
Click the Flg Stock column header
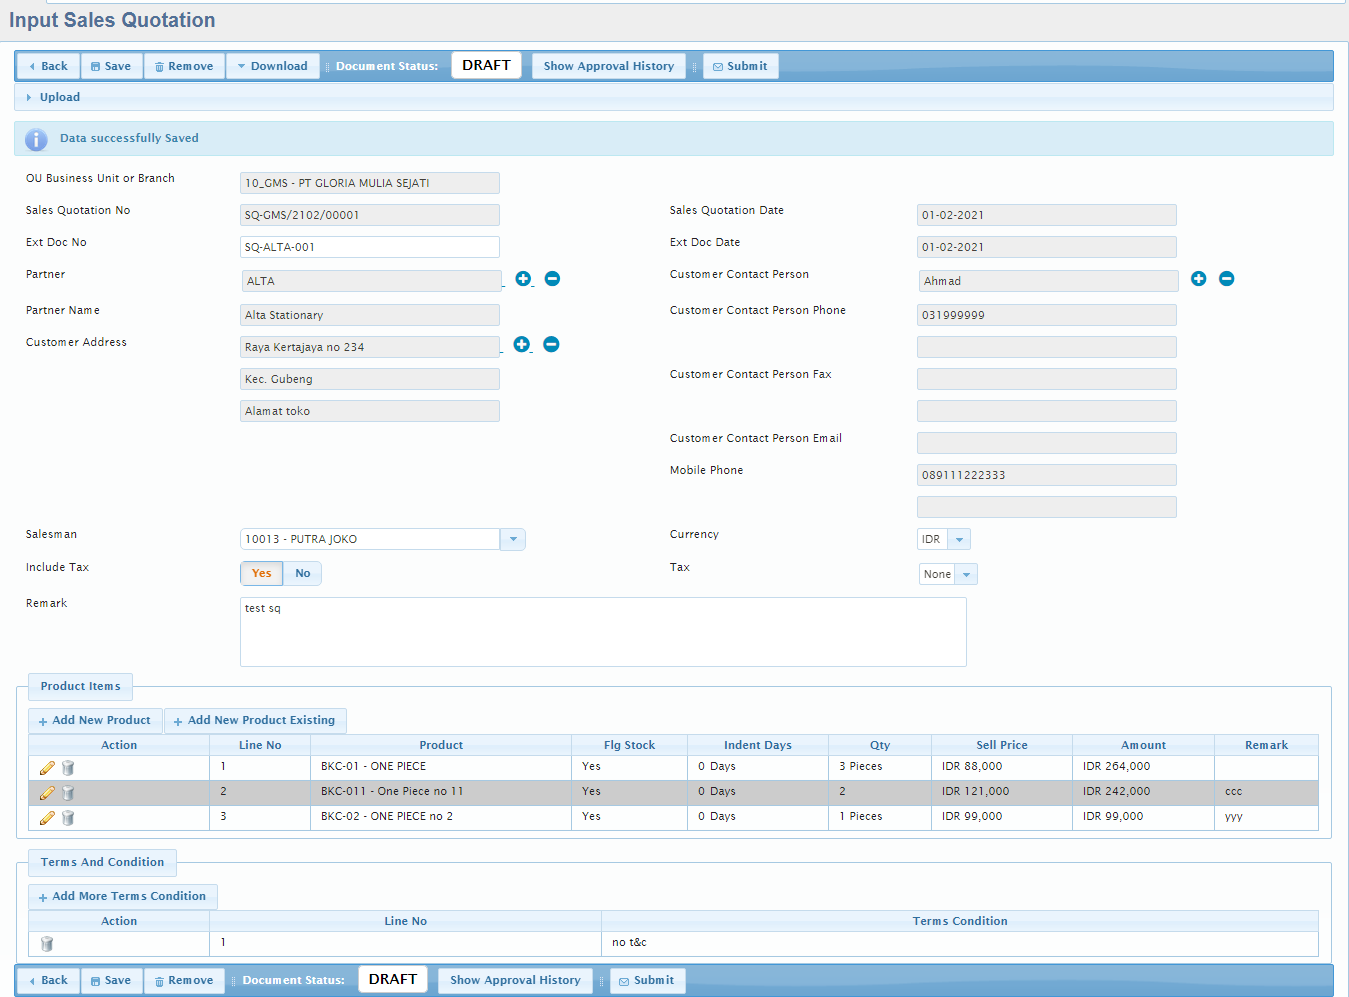pyautogui.click(x=630, y=745)
